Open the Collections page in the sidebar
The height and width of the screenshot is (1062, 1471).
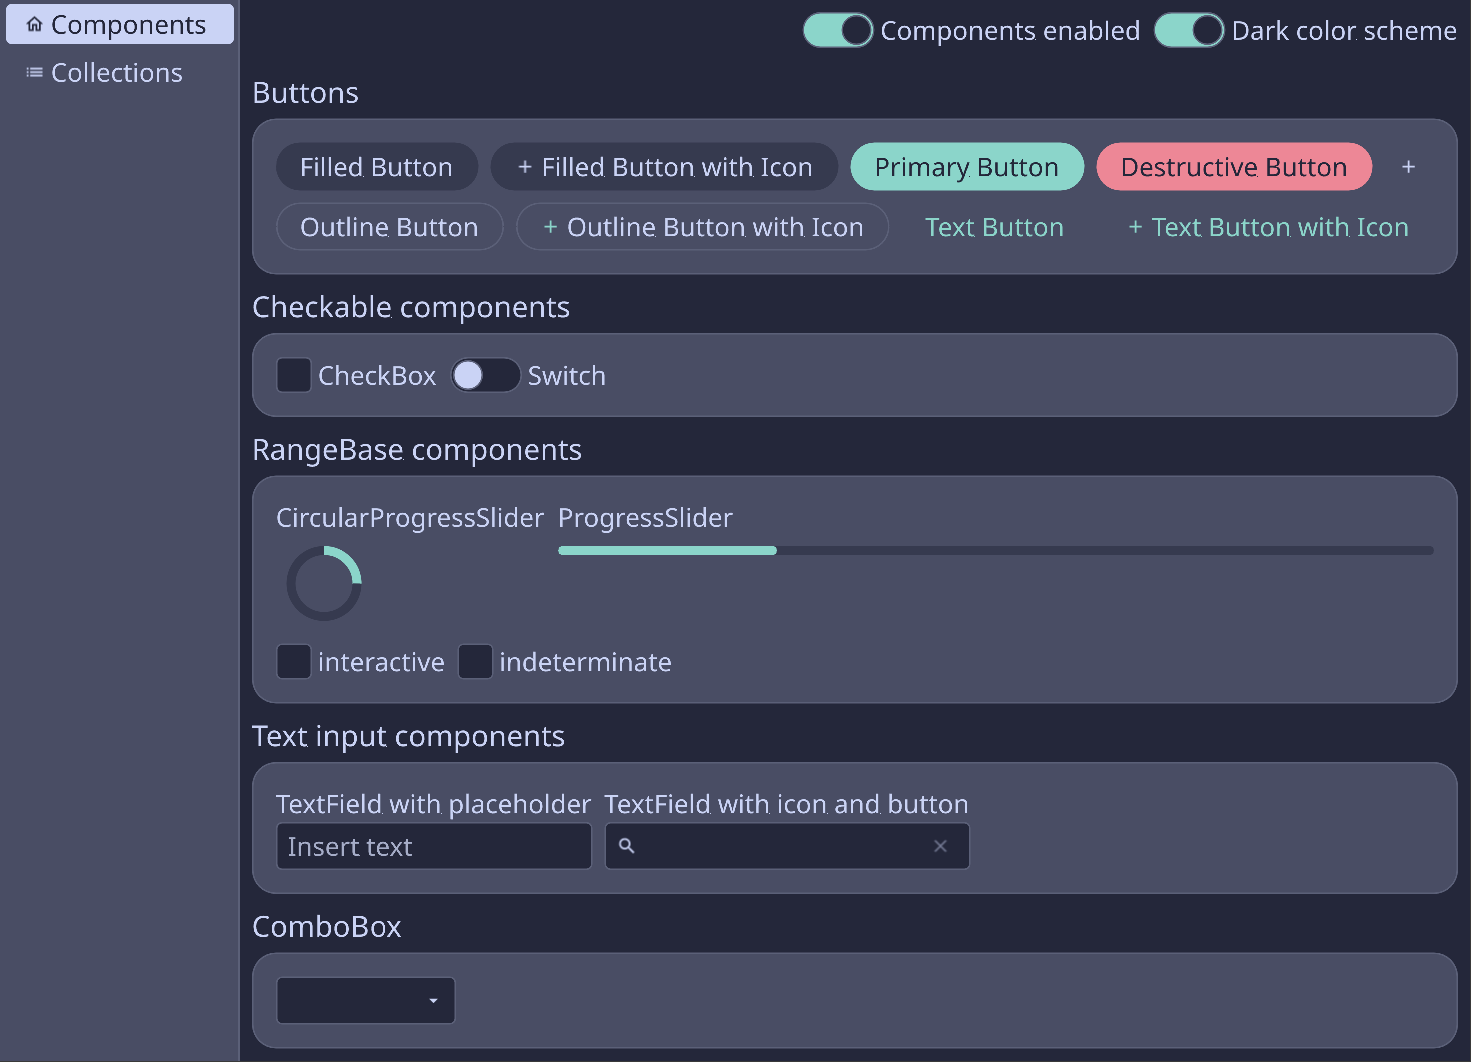(x=117, y=73)
